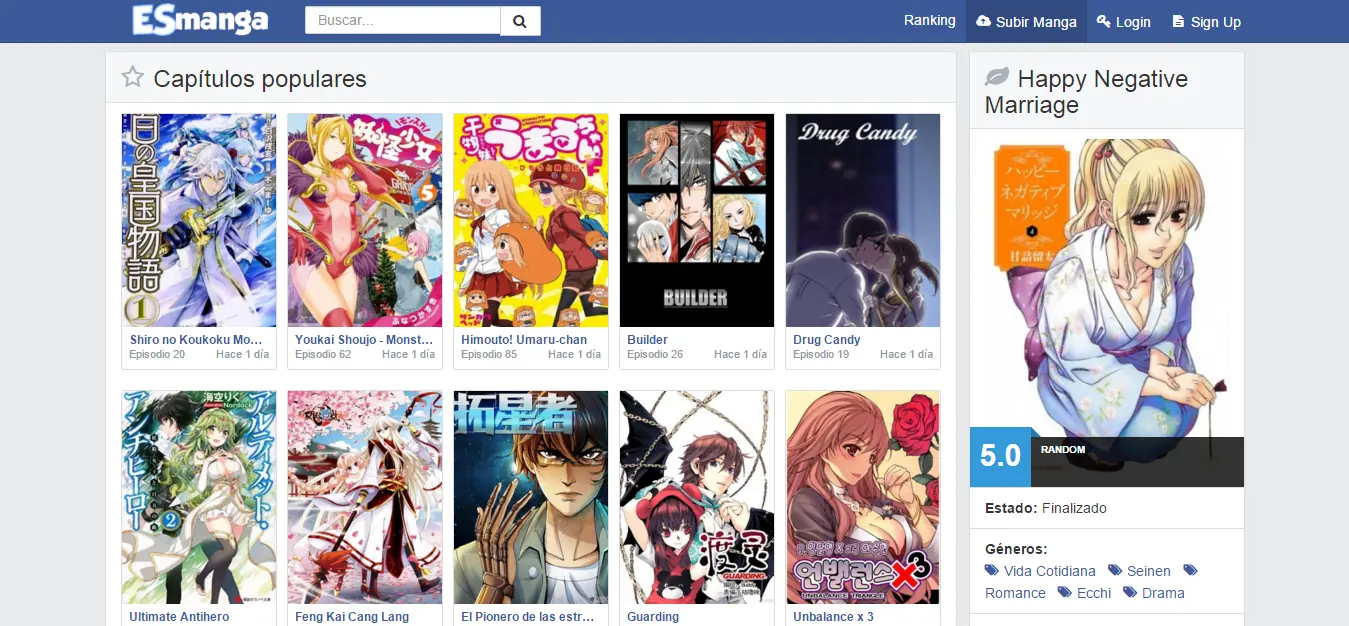Click the magnifier search button
This screenshot has height=626, width=1349.
point(520,21)
